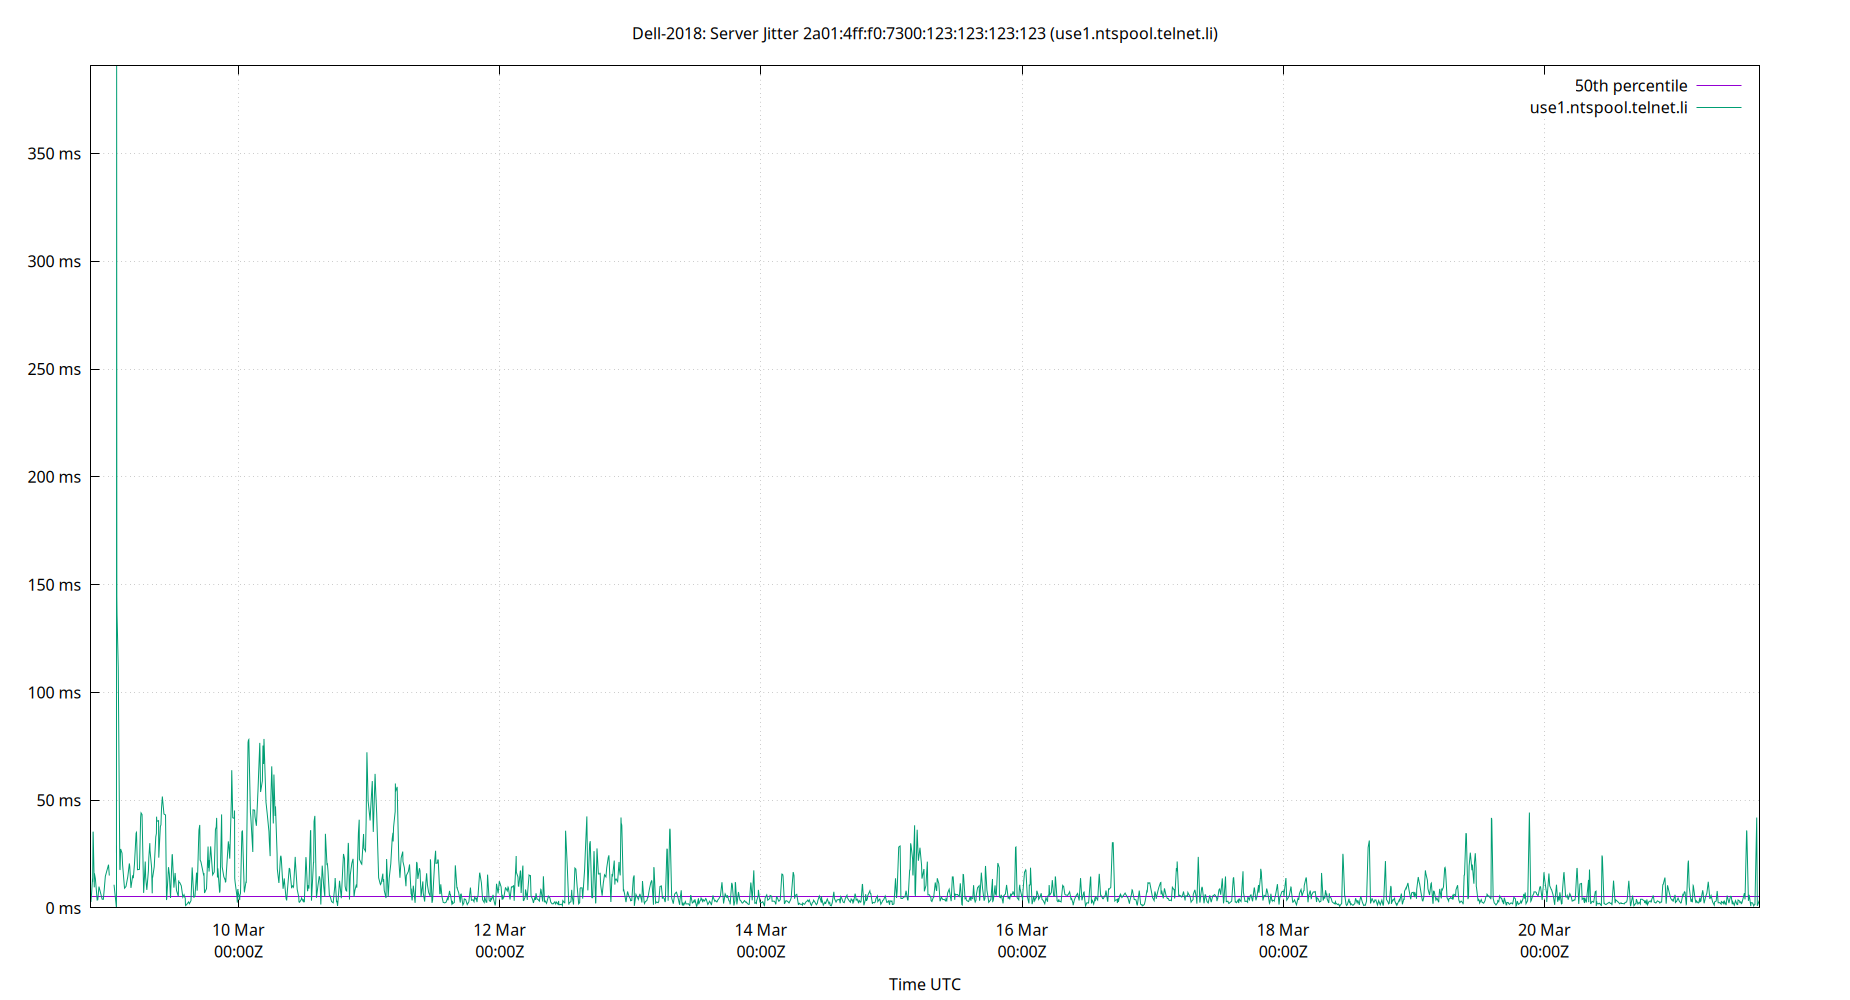Image resolution: width=1850 pixels, height=1000 pixels.
Task: Click the '350 ms' y-axis label
Action: point(55,153)
